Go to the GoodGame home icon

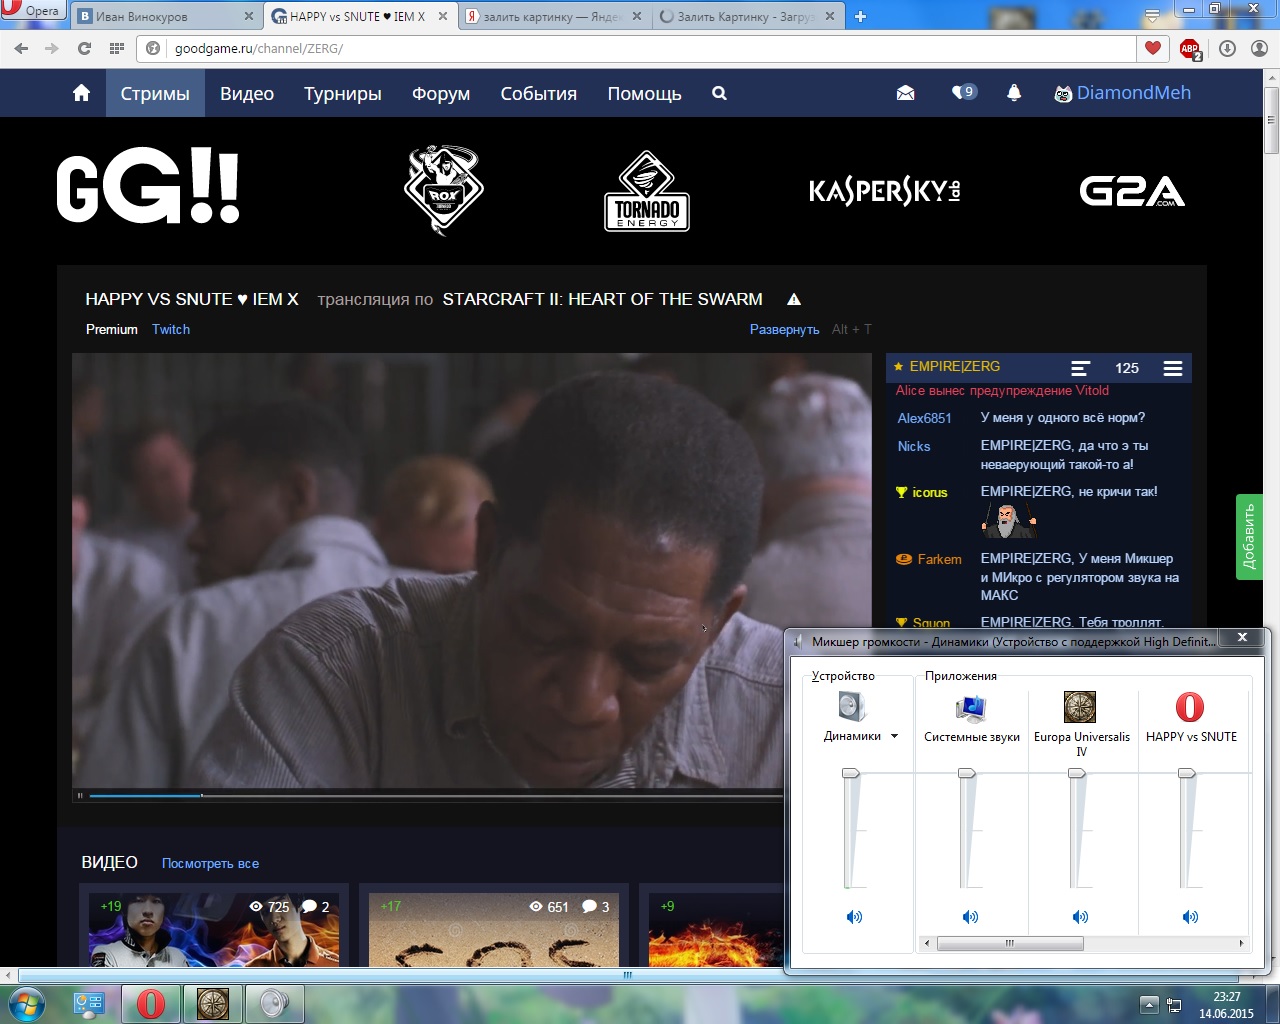point(81,93)
